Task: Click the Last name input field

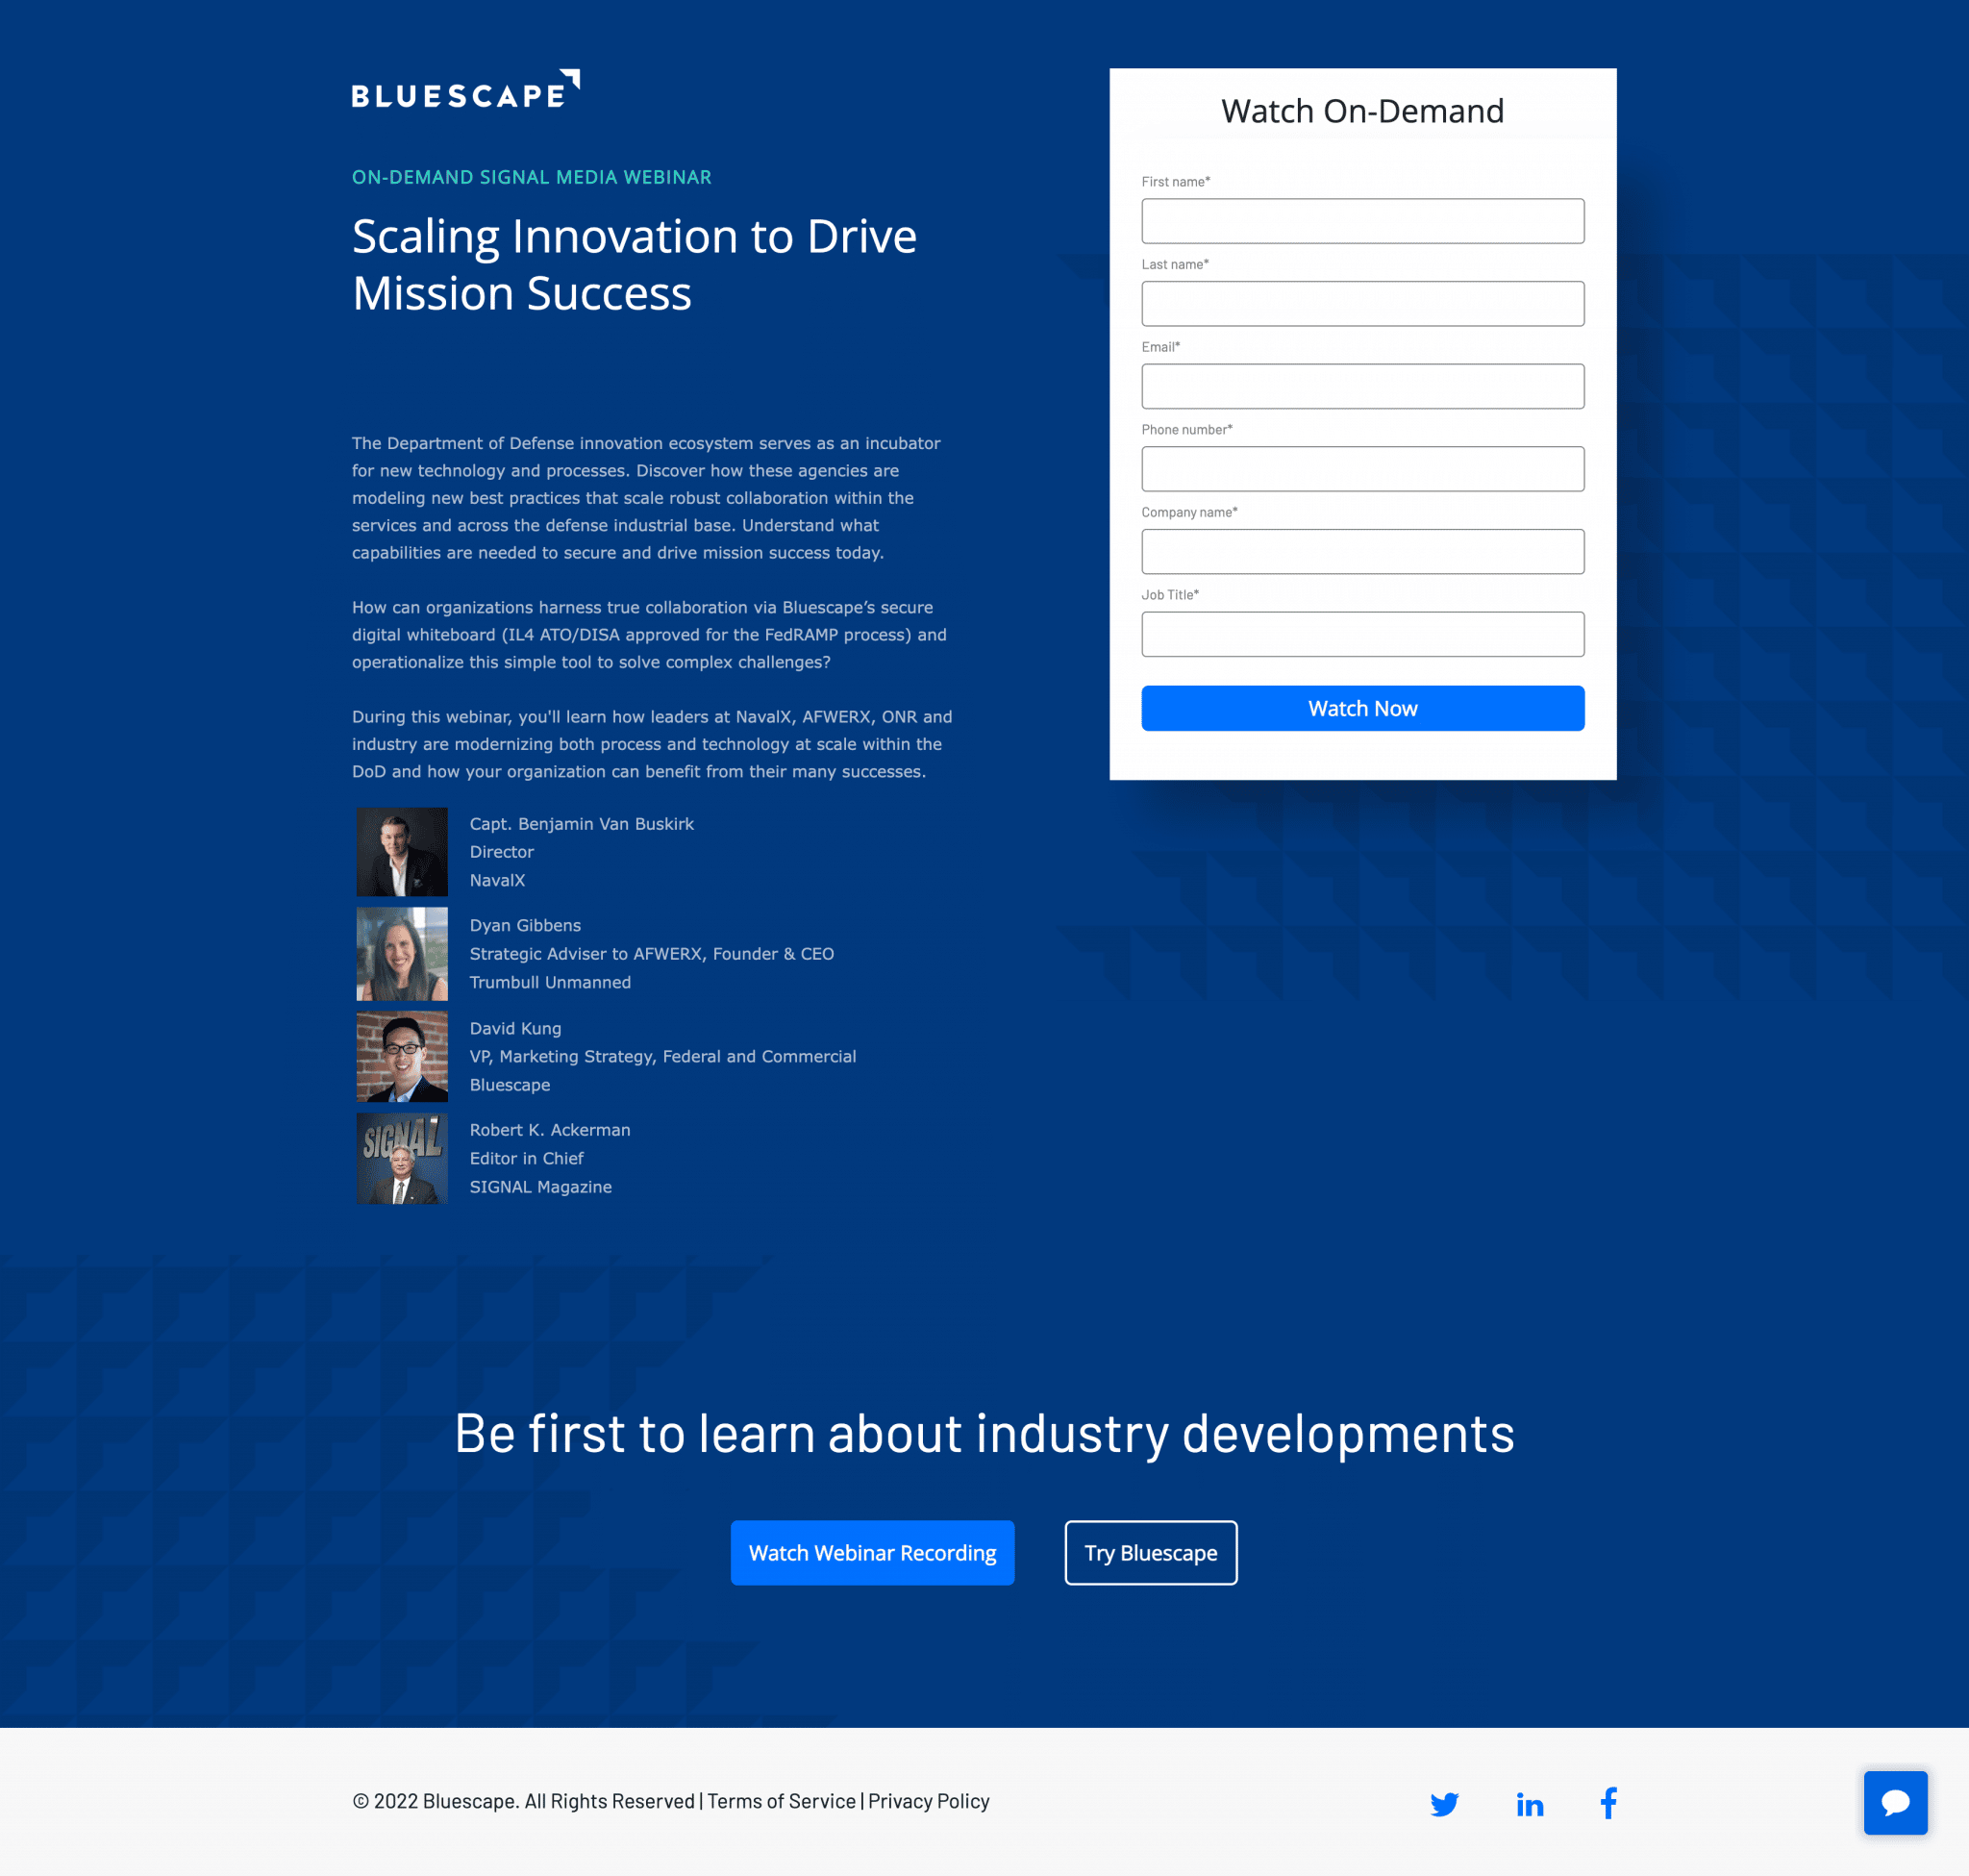Action: click(1362, 303)
